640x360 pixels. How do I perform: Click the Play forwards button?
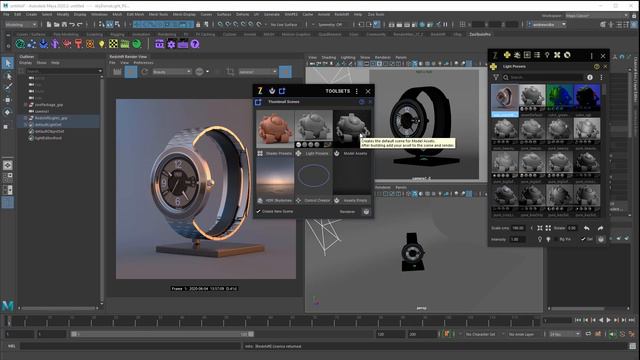click(608, 320)
